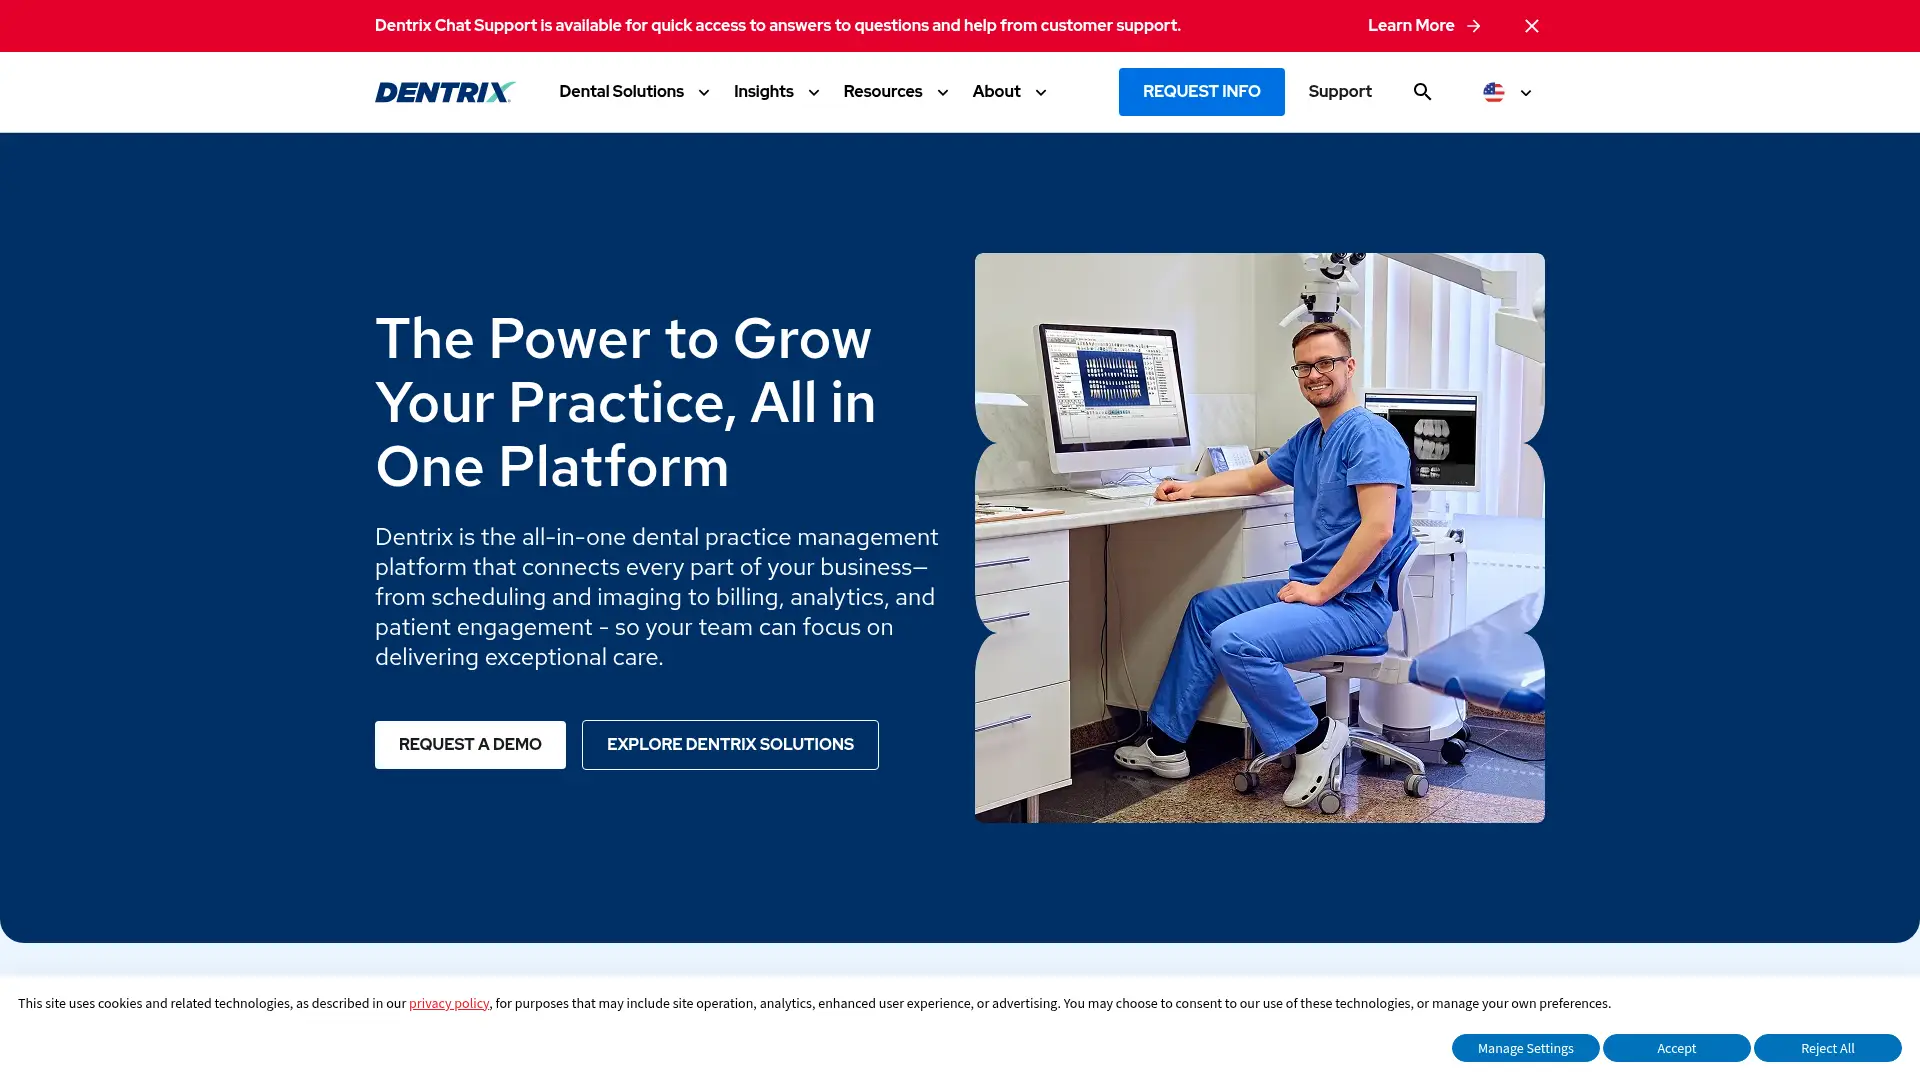Click the Dentrix logo

[445, 92]
